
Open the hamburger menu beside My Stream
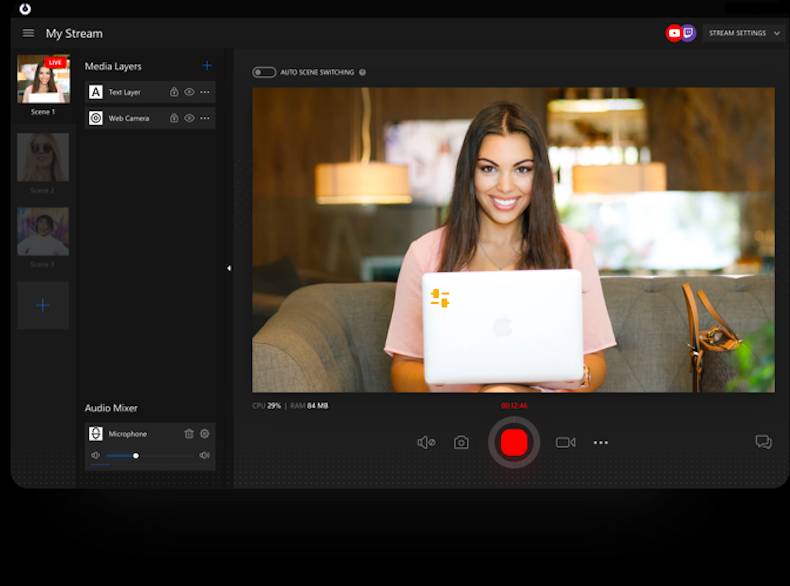28,33
